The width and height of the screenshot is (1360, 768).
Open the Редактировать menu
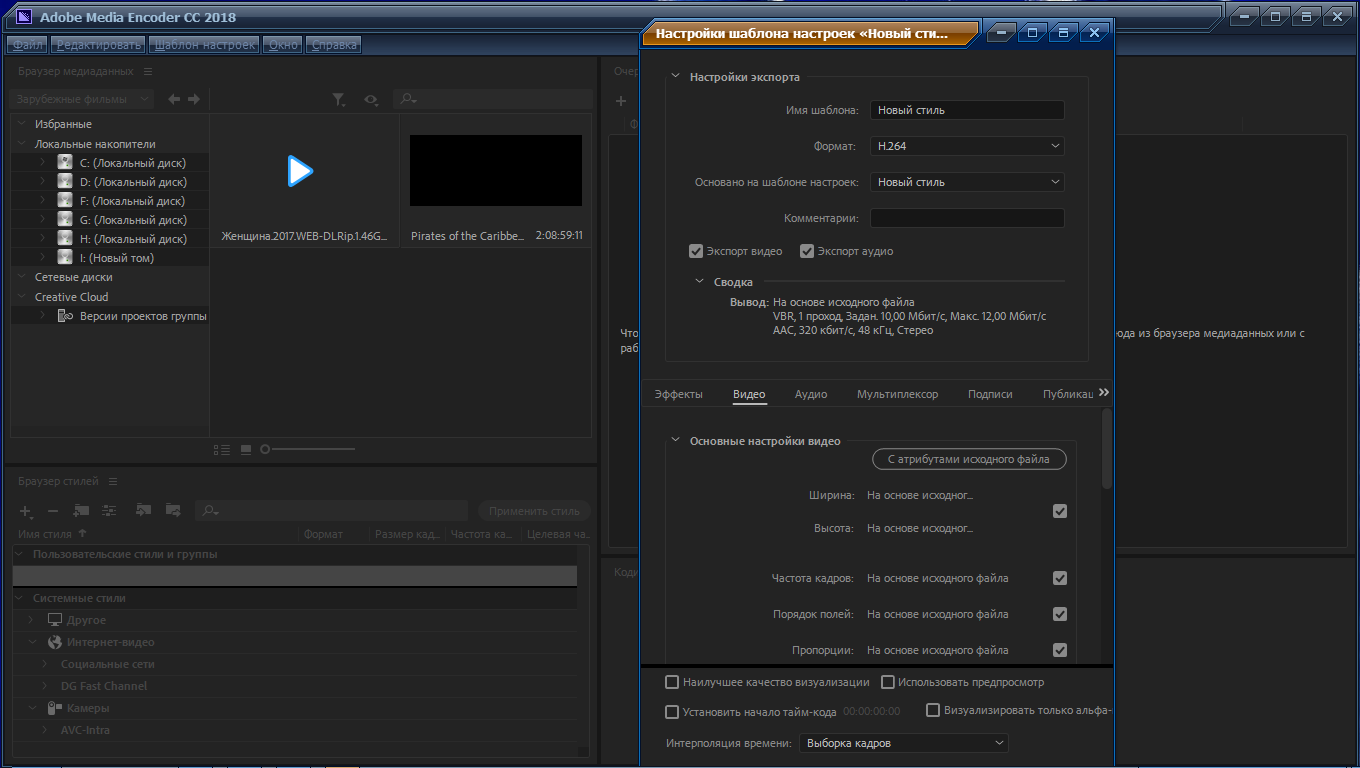pyautogui.click(x=98, y=45)
